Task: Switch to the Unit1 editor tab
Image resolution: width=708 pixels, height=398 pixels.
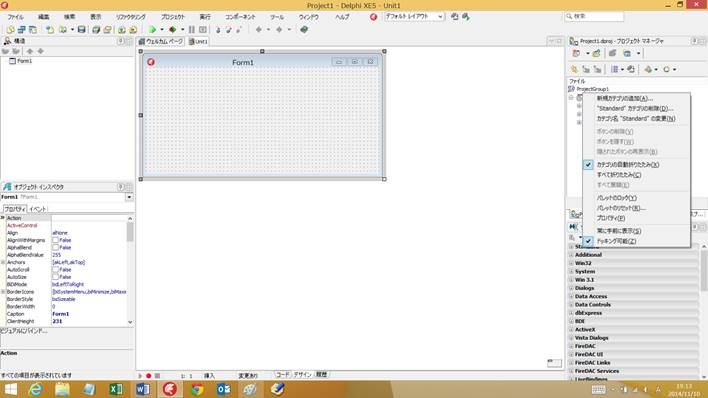Action: [x=198, y=42]
